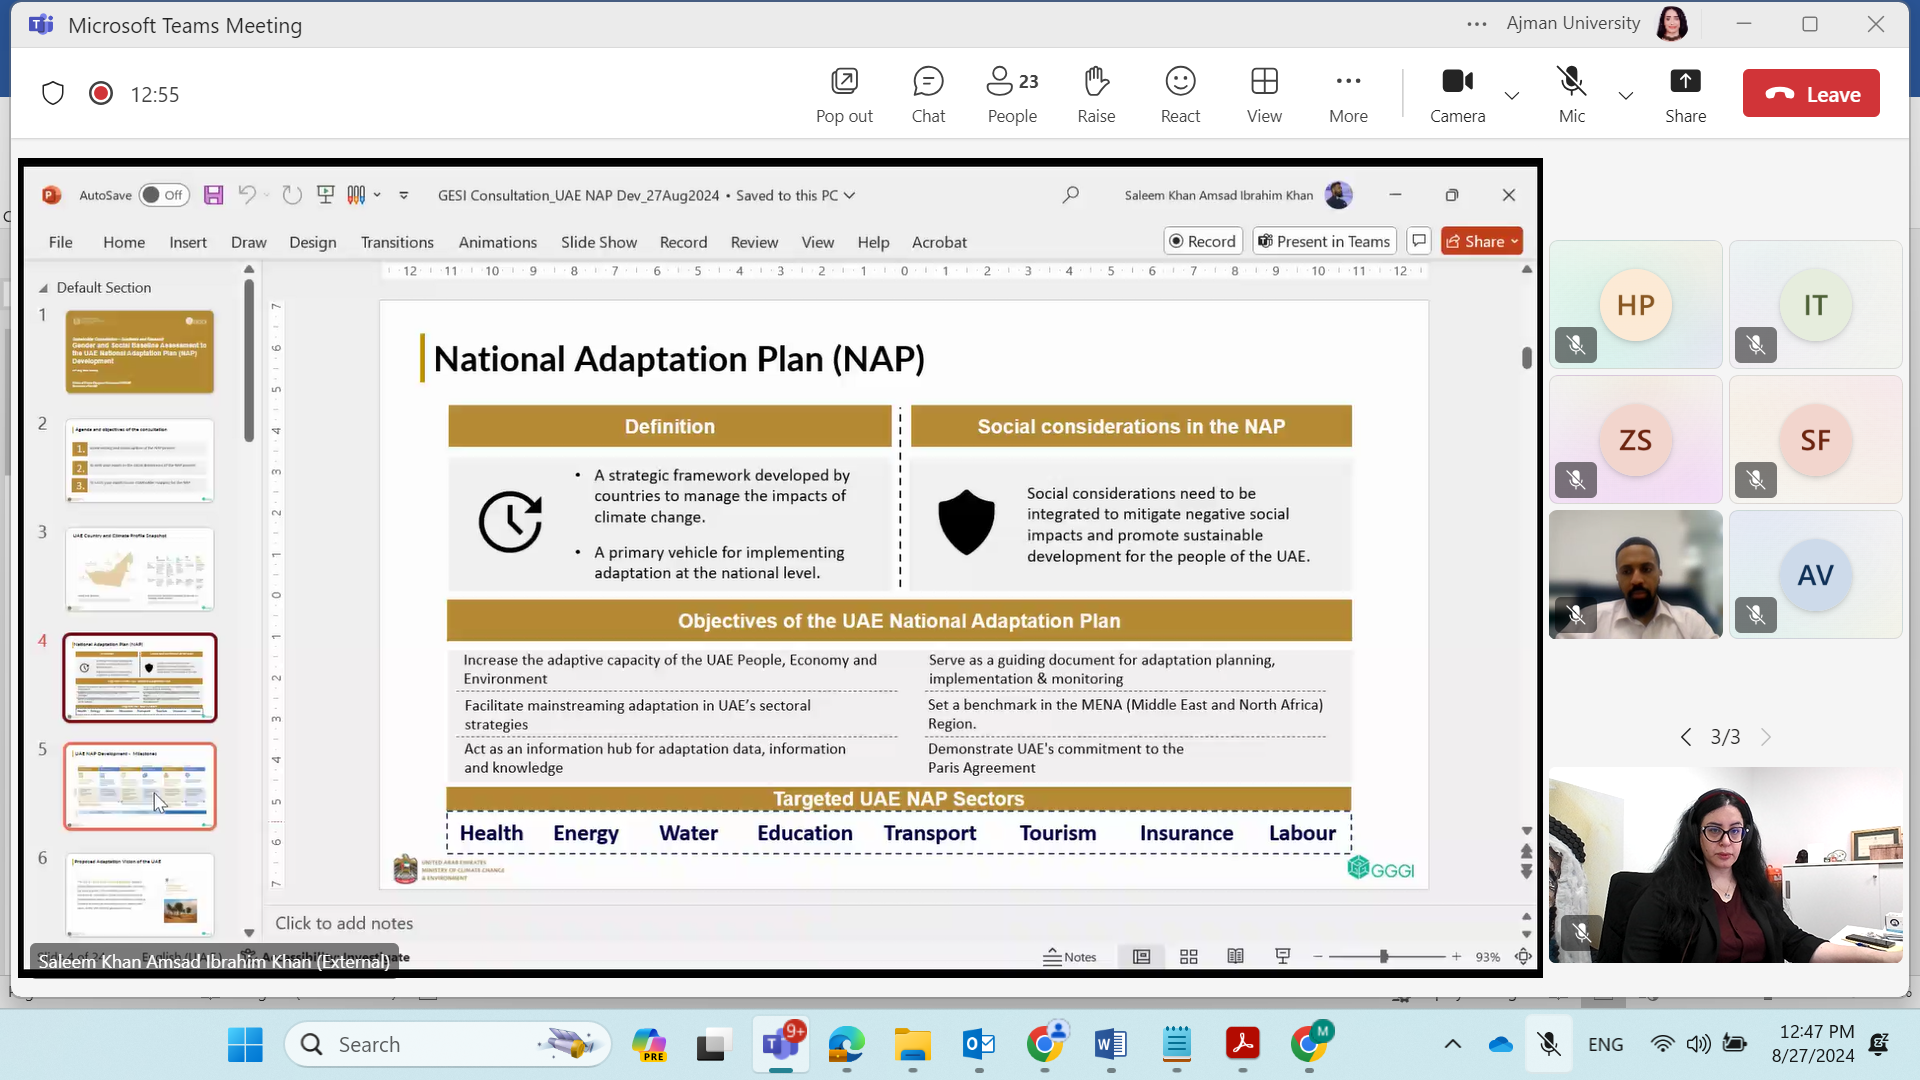Open the Ajman University profile picture
This screenshot has width=1920, height=1080.
coord(1672,23)
